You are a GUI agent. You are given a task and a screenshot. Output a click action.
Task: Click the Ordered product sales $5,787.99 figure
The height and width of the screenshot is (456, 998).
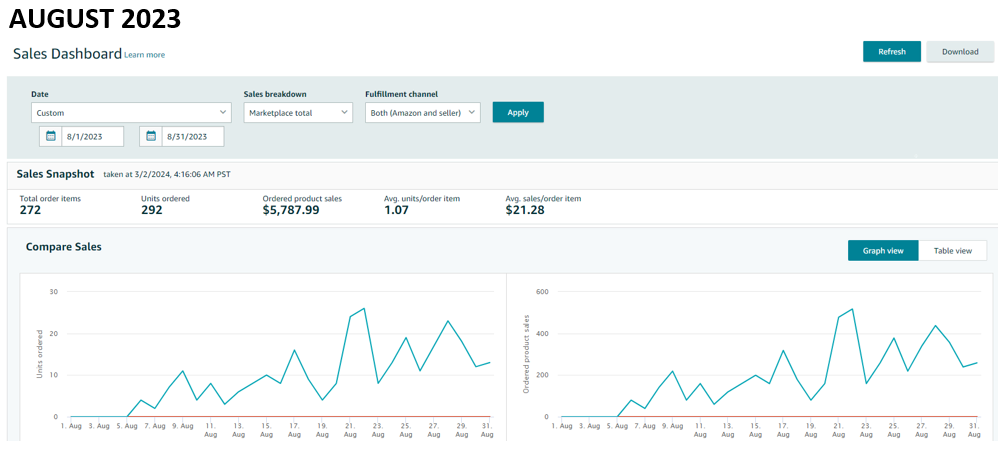[291, 211]
